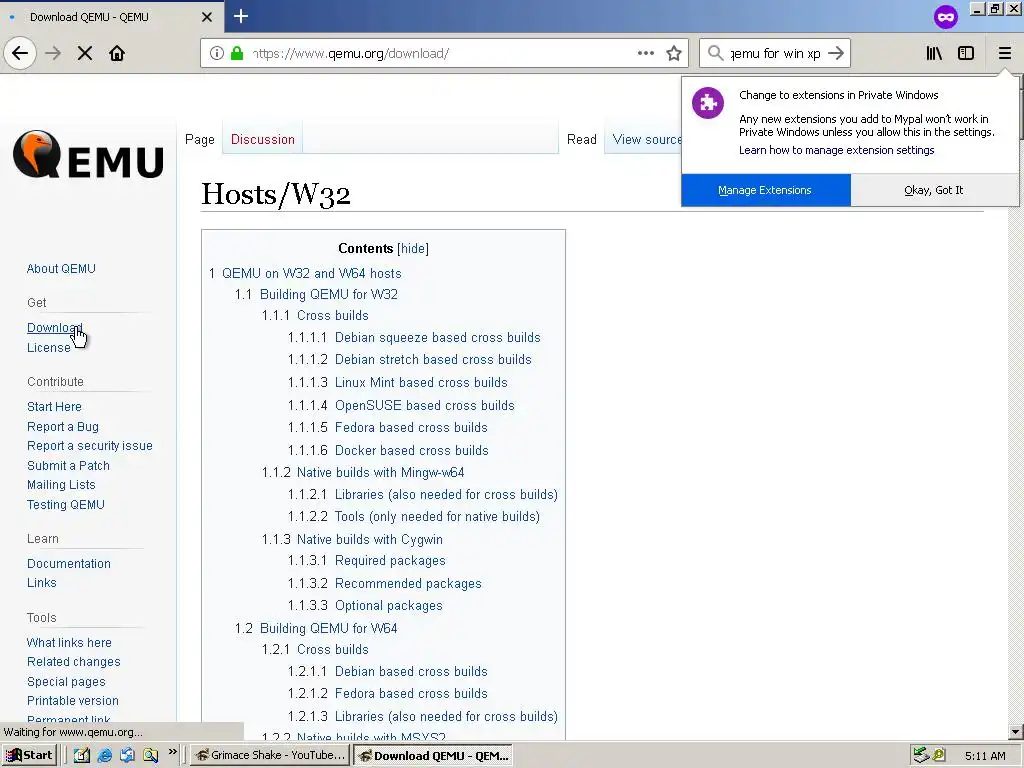Select the Page tab
This screenshot has height=768, width=1024.
click(200, 139)
